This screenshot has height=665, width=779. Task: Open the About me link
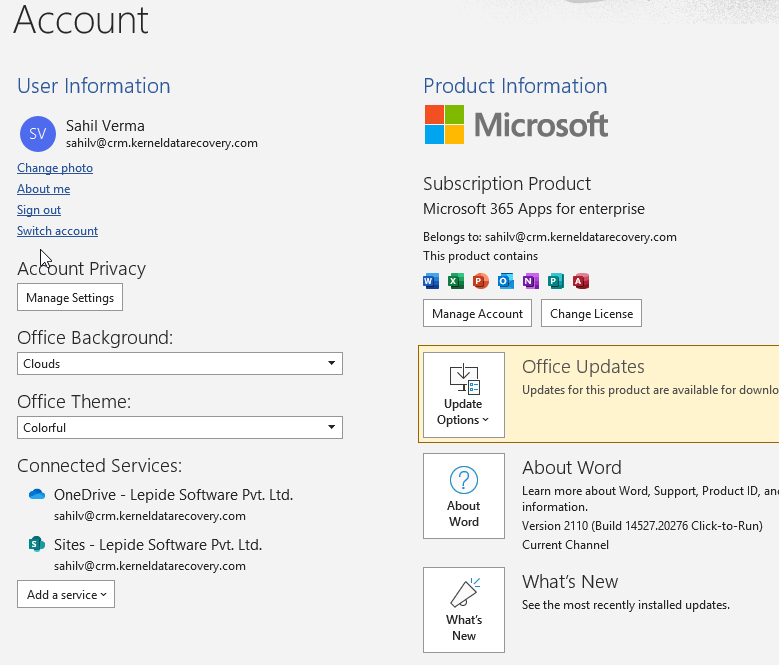43,189
